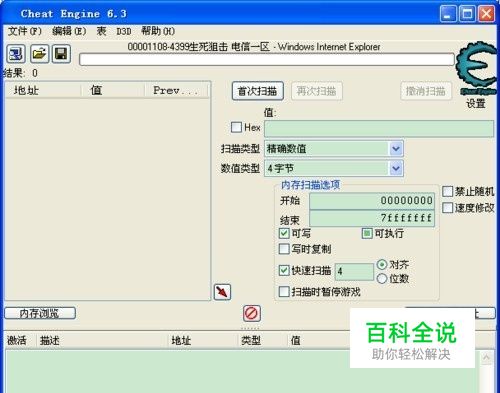Viewport: 500px width, 393px height.
Task: Minimize the Cheat Engine window
Action: pos(448,14)
